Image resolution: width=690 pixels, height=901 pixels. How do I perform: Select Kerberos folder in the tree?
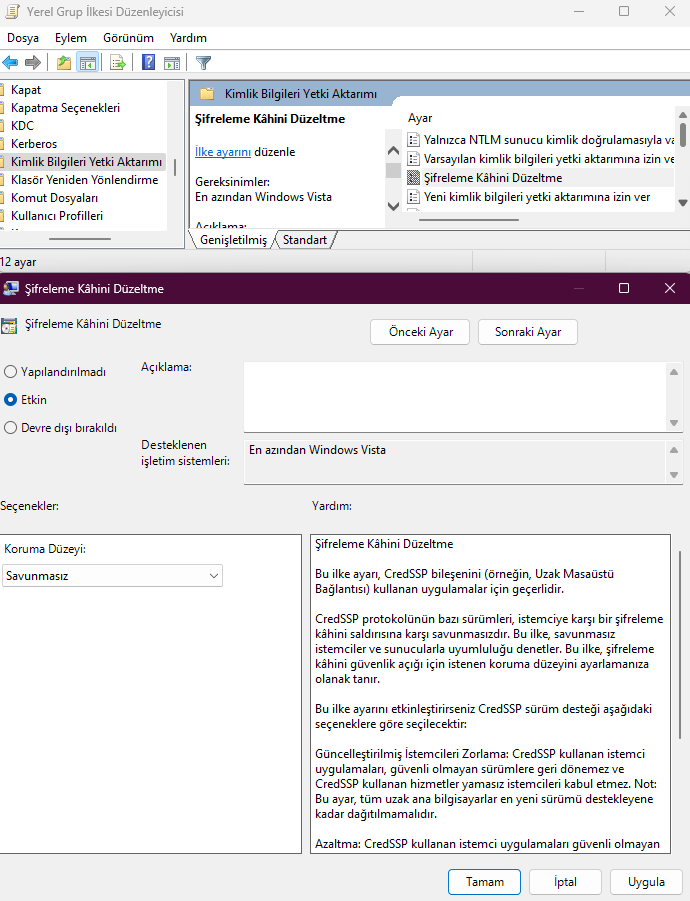35,143
